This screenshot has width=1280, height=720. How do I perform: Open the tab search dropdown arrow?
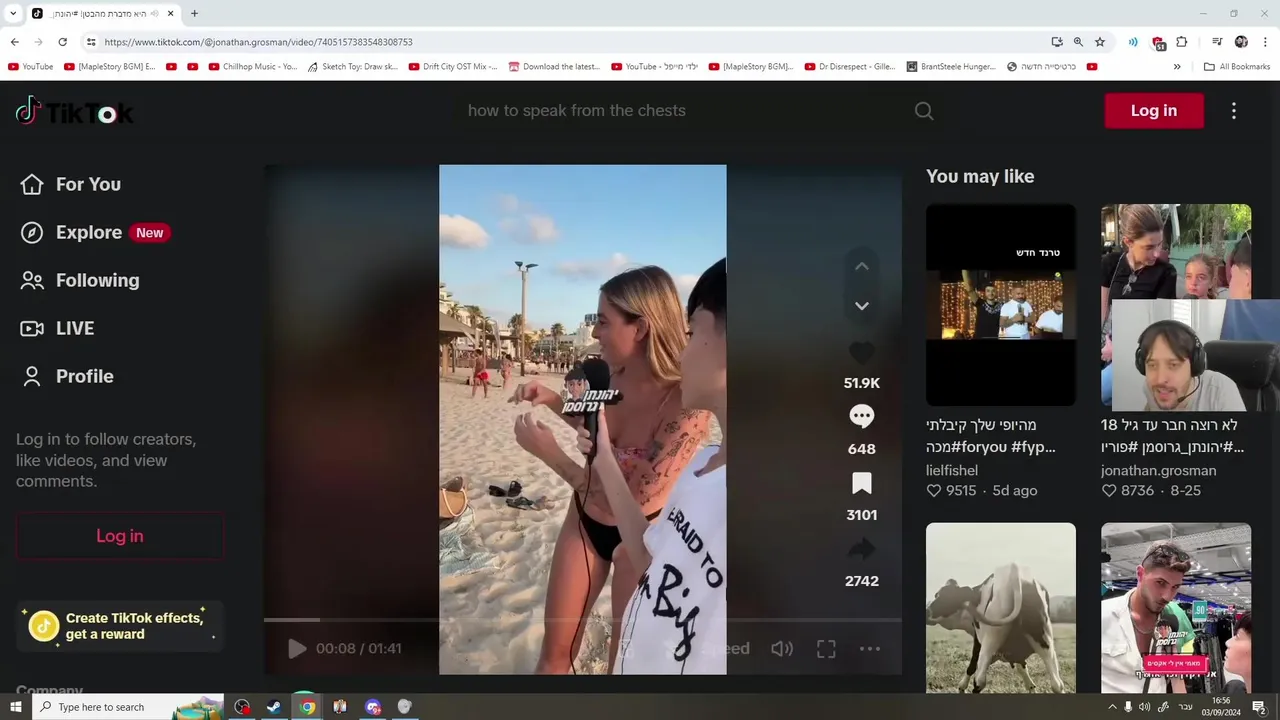pyautogui.click(x=13, y=14)
